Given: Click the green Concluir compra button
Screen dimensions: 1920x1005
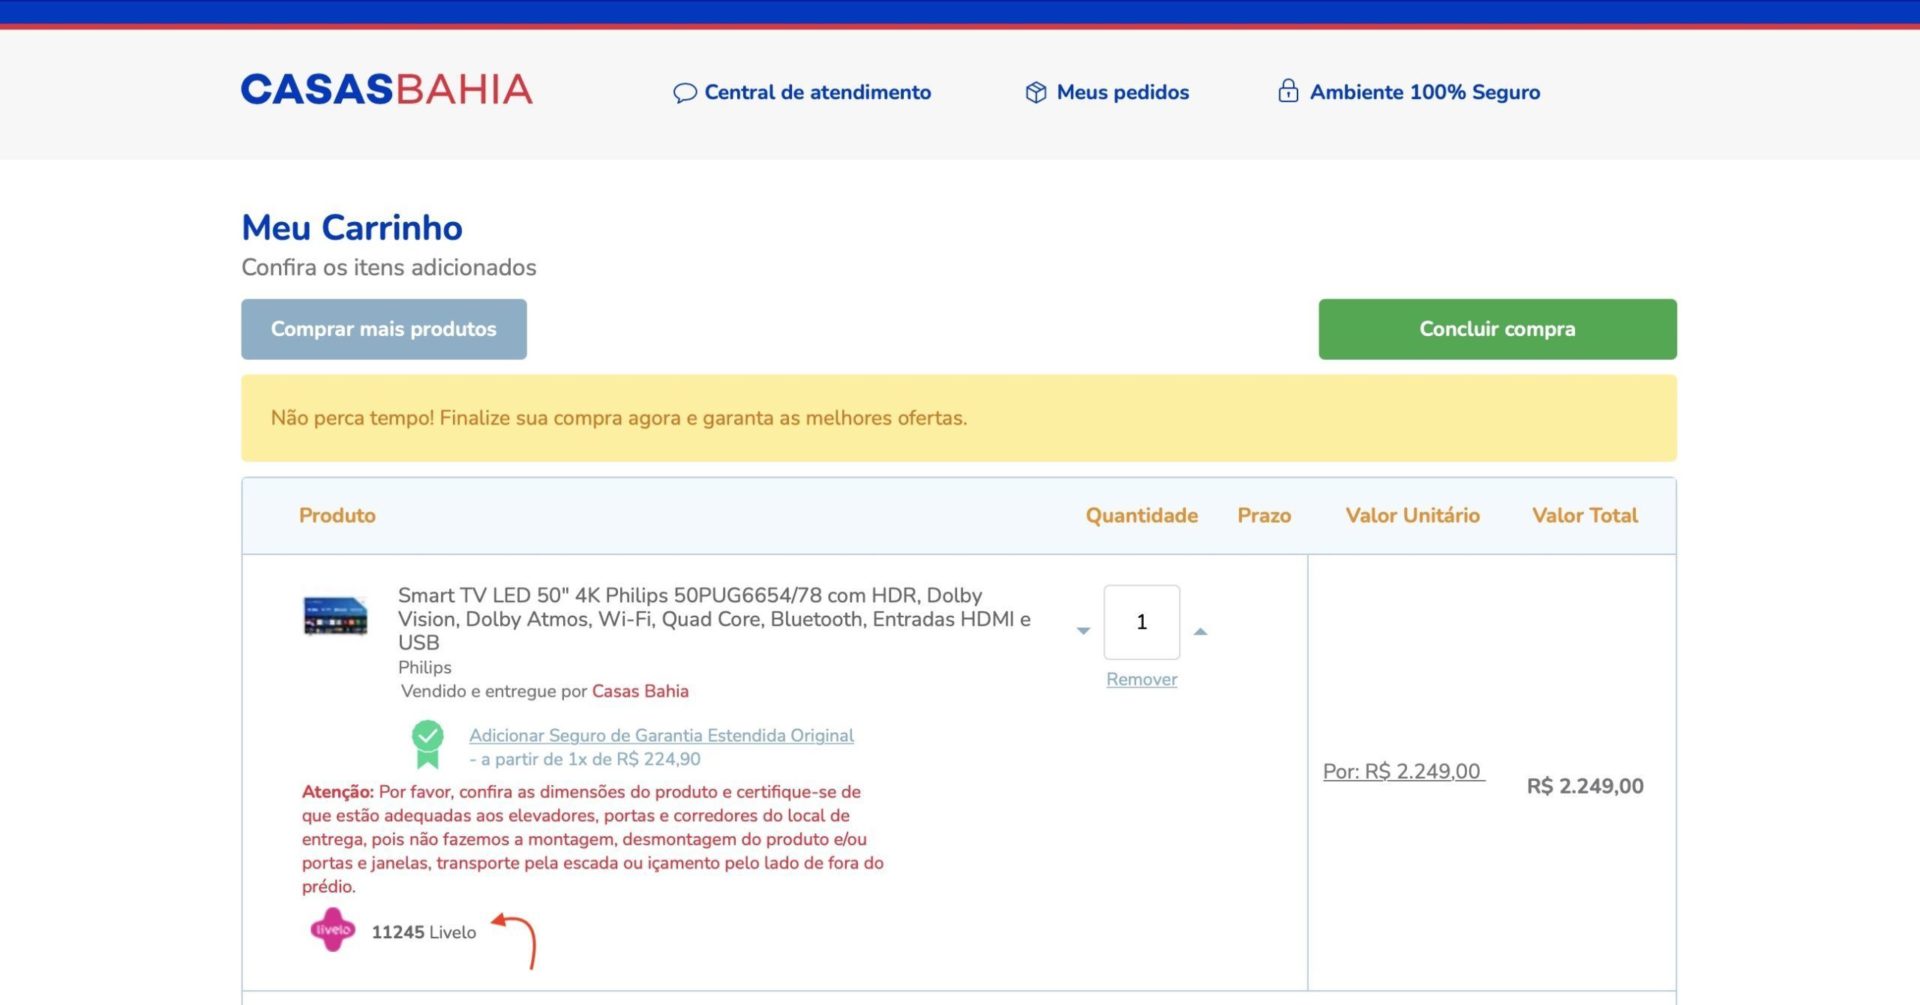Looking at the screenshot, I should click(x=1497, y=329).
